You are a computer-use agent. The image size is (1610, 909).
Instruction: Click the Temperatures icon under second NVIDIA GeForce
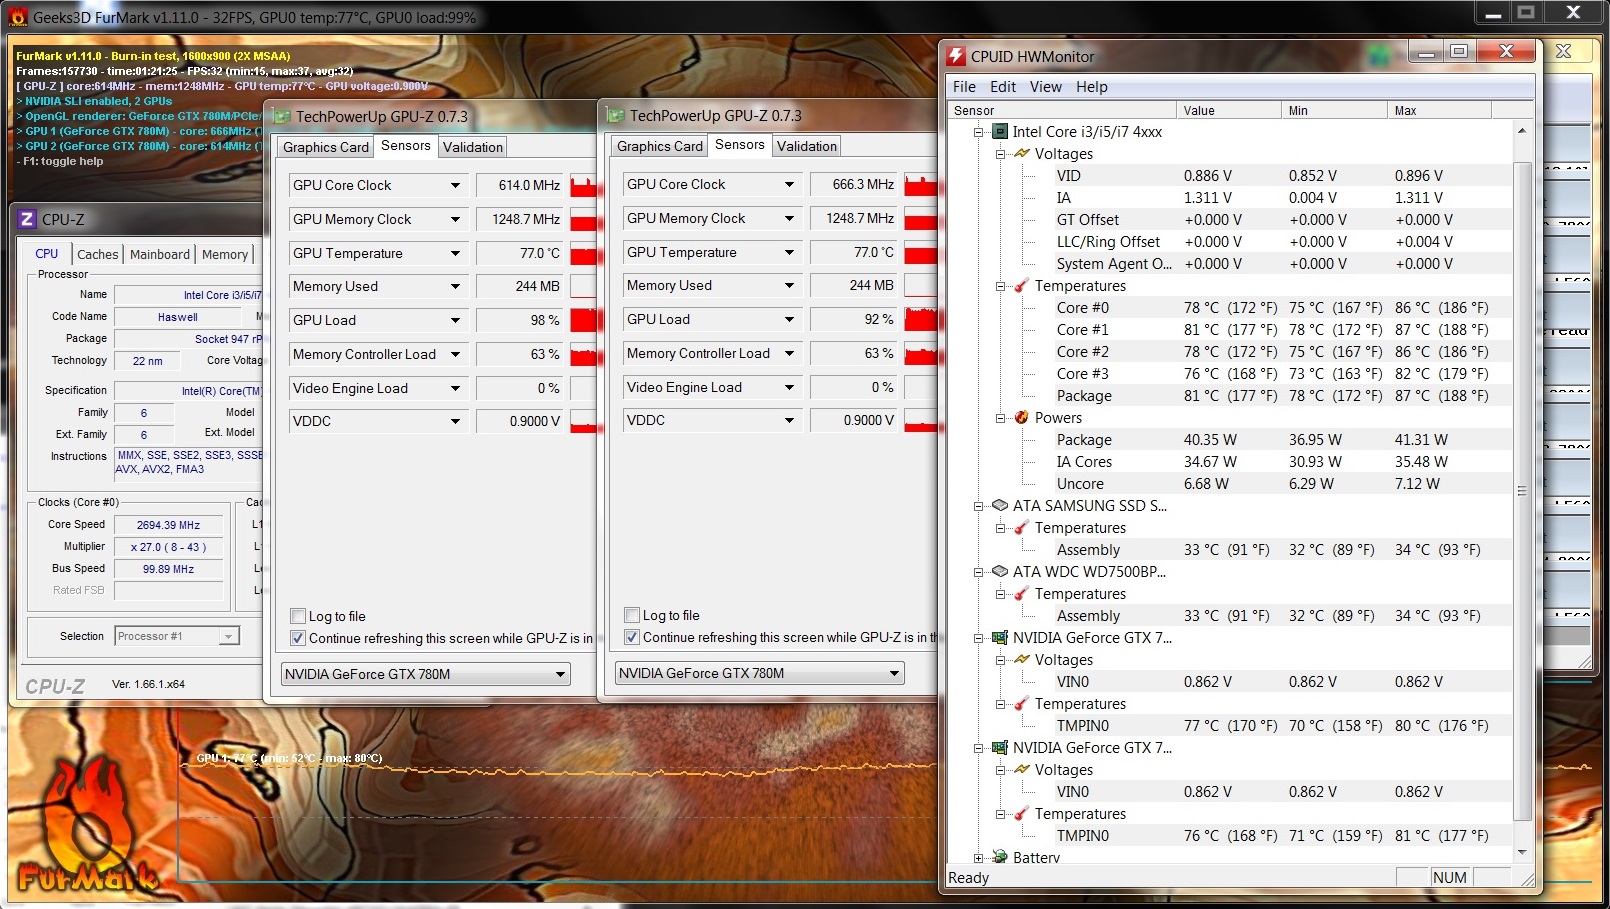click(x=1021, y=814)
